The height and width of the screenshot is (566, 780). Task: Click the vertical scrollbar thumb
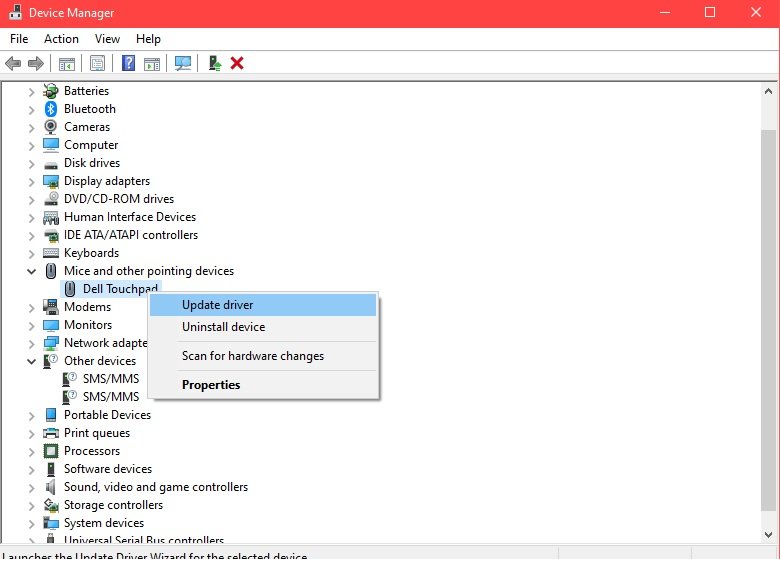click(768, 319)
